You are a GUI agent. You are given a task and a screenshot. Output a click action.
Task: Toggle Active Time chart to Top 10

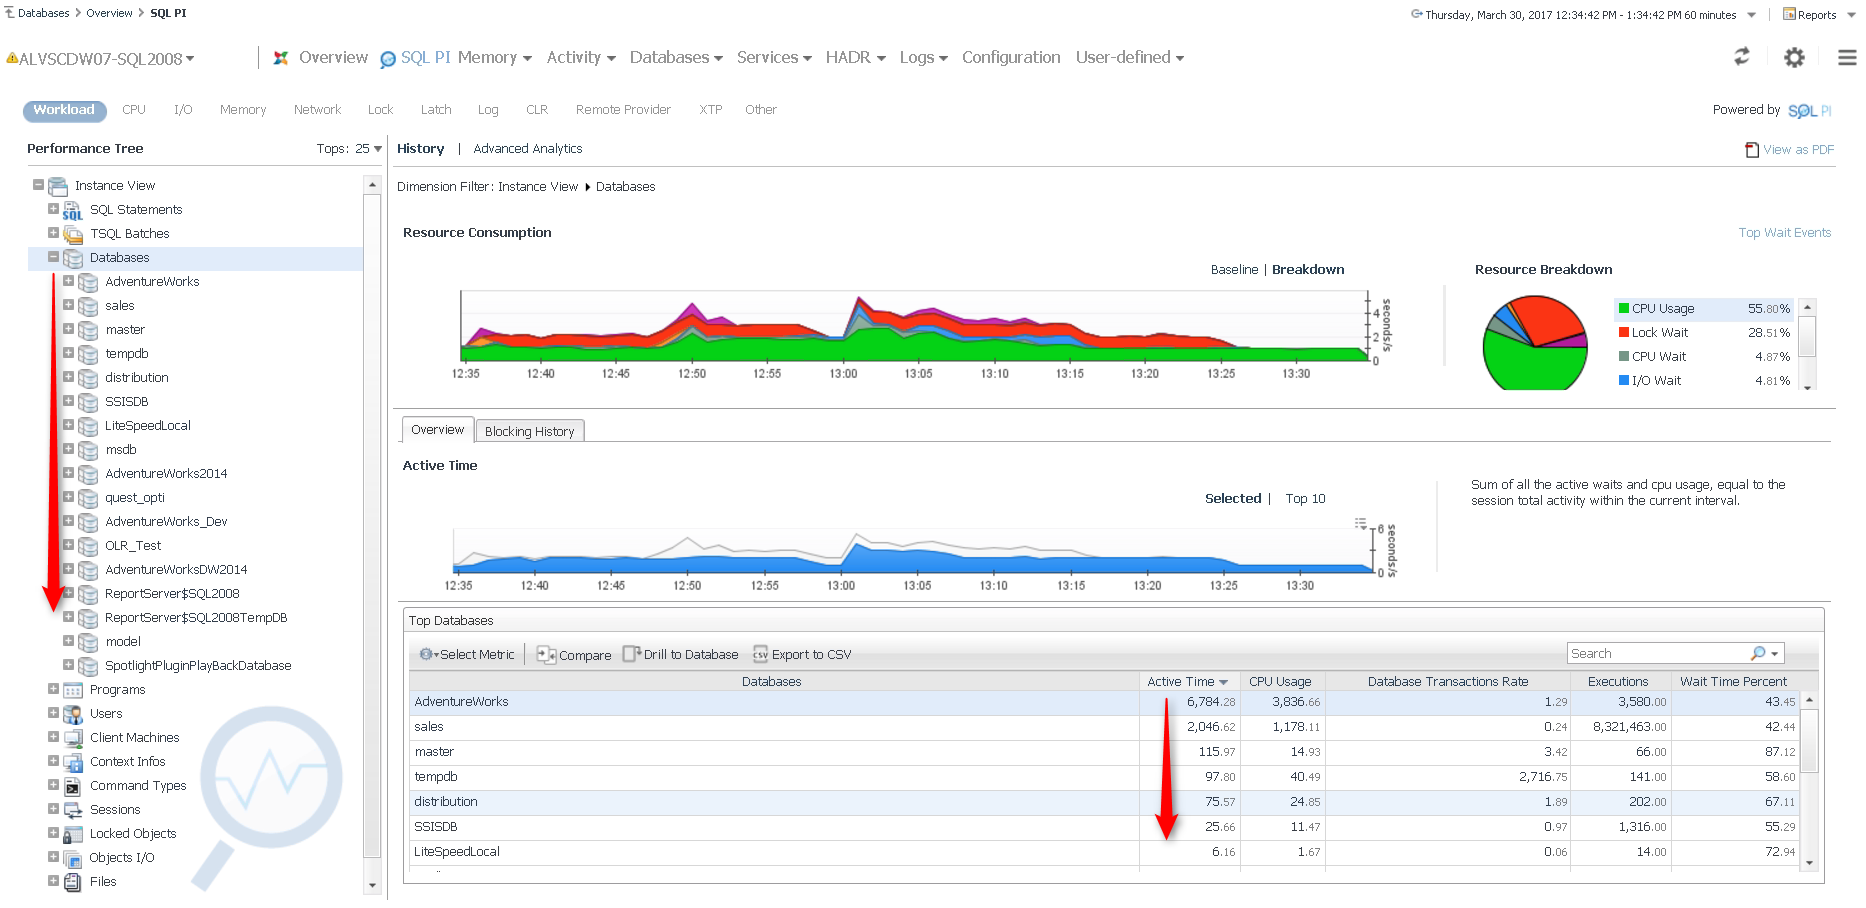tap(1305, 499)
